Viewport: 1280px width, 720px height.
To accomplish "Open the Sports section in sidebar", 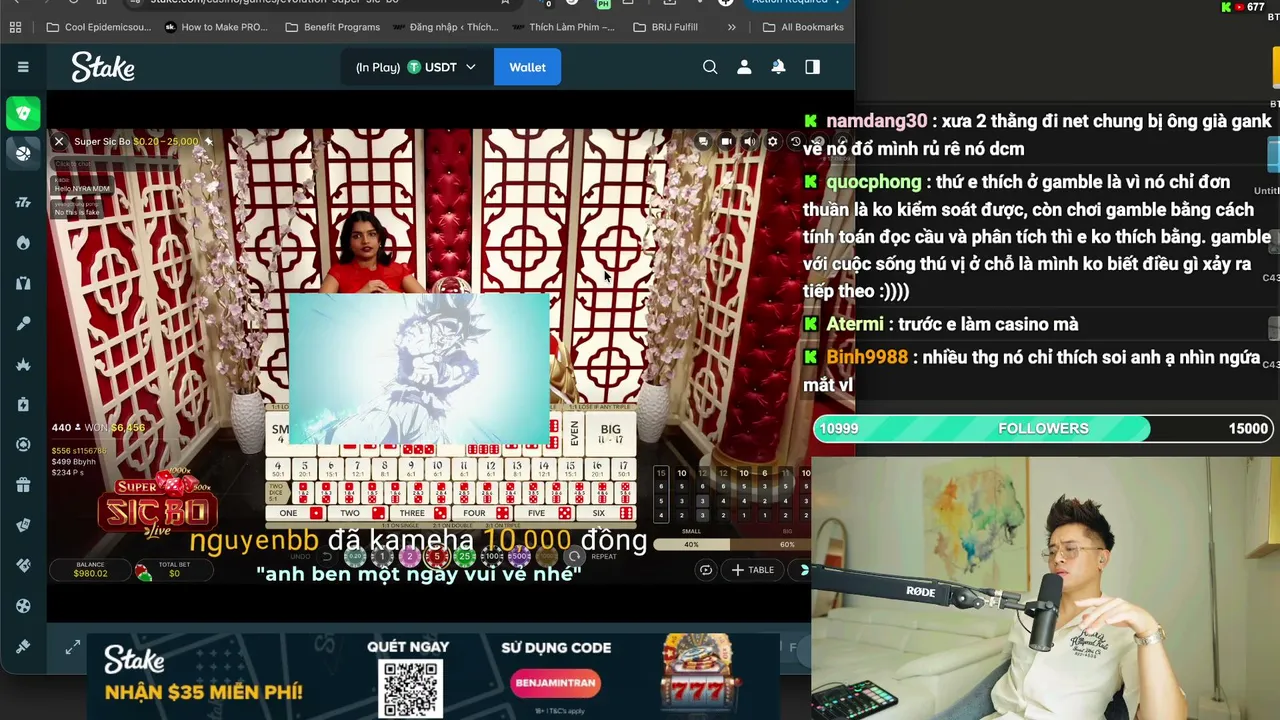I will point(23,153).
